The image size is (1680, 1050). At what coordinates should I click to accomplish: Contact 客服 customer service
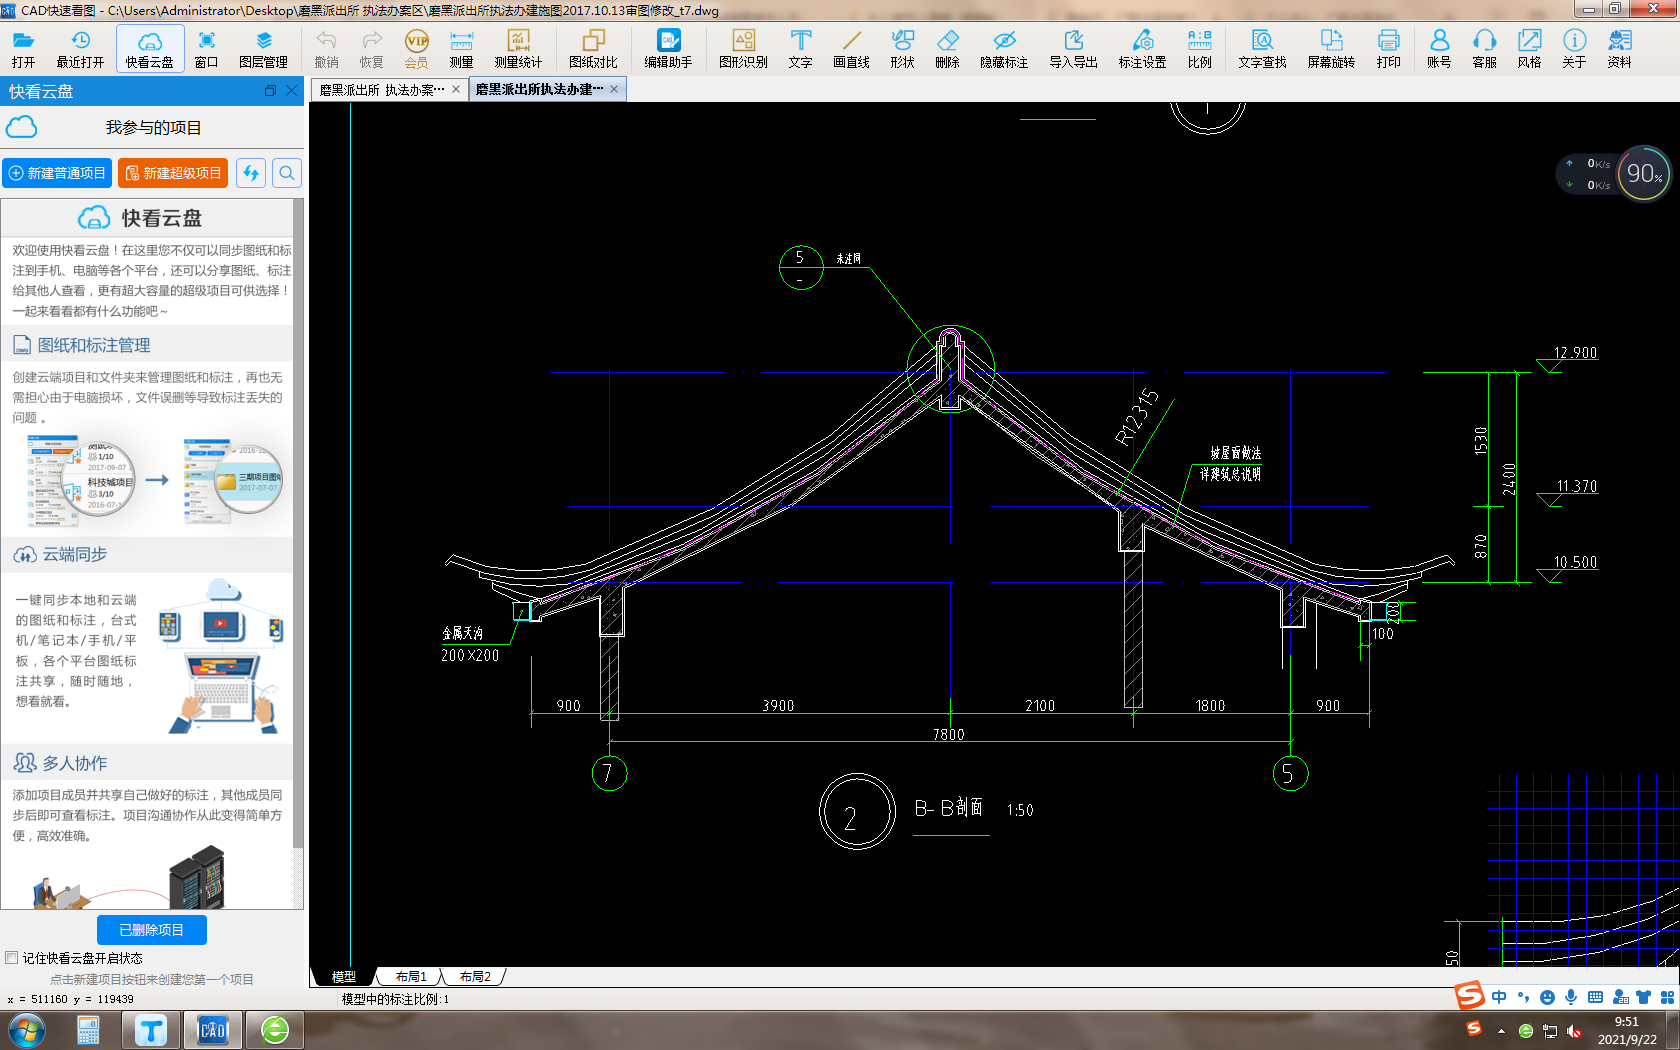[x=1484, y=48]
